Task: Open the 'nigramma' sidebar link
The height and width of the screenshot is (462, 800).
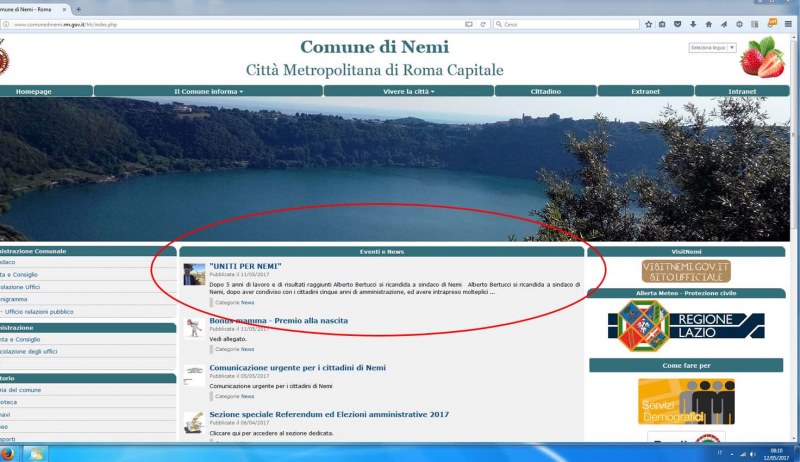Action: [x=14, y=299]
